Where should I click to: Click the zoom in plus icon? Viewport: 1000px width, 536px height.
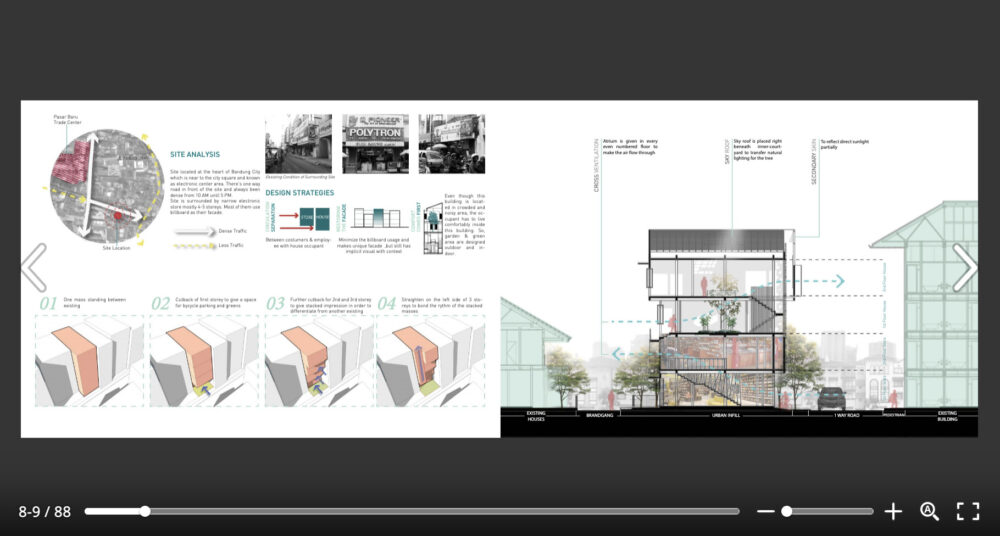[x=893, y=511]
